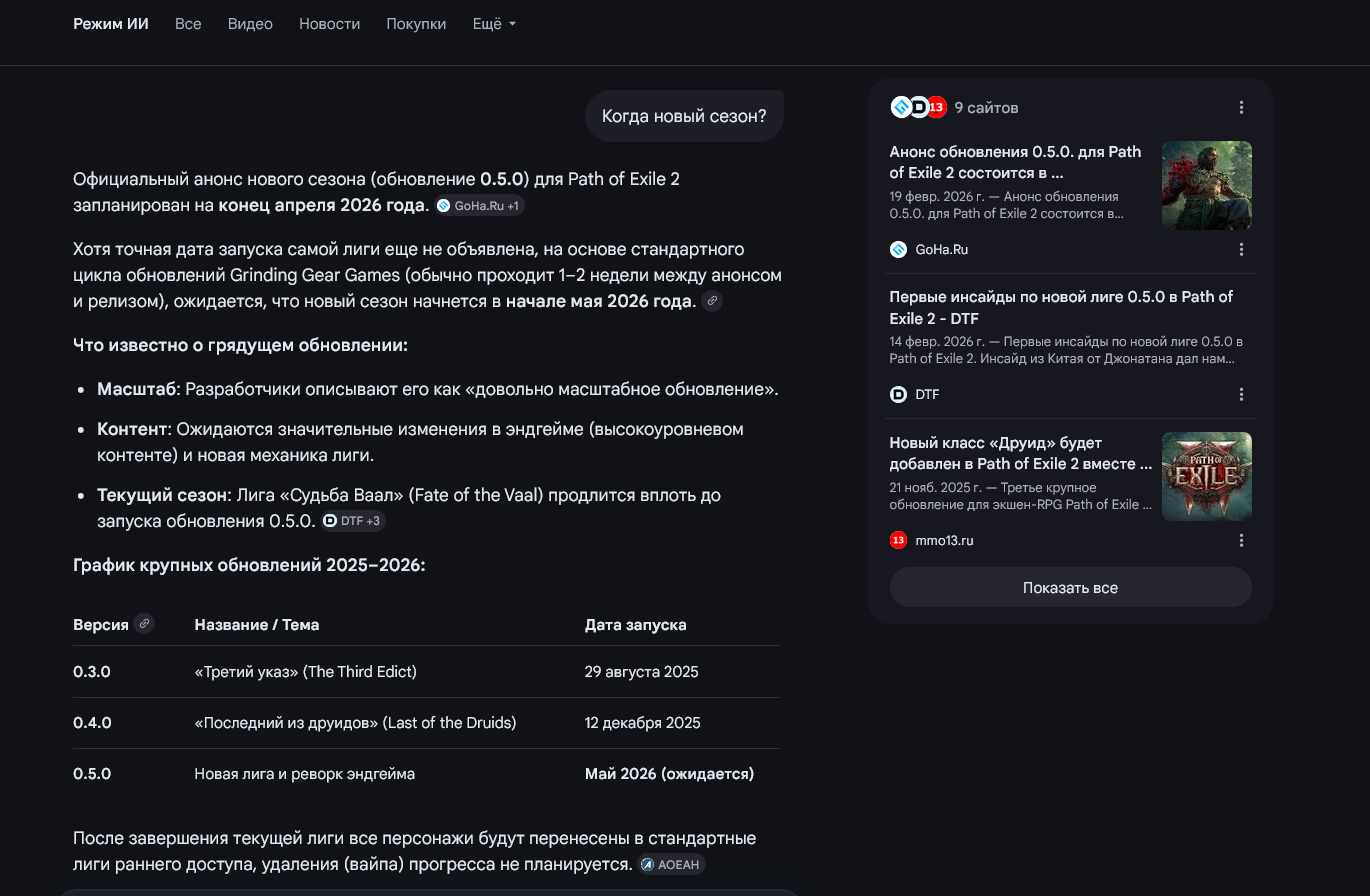Open article «Анонс обновления 0.5.0. для Path of Exile 2»
The height and width of the screenshot is (896, 1370).
[1015, 162]
